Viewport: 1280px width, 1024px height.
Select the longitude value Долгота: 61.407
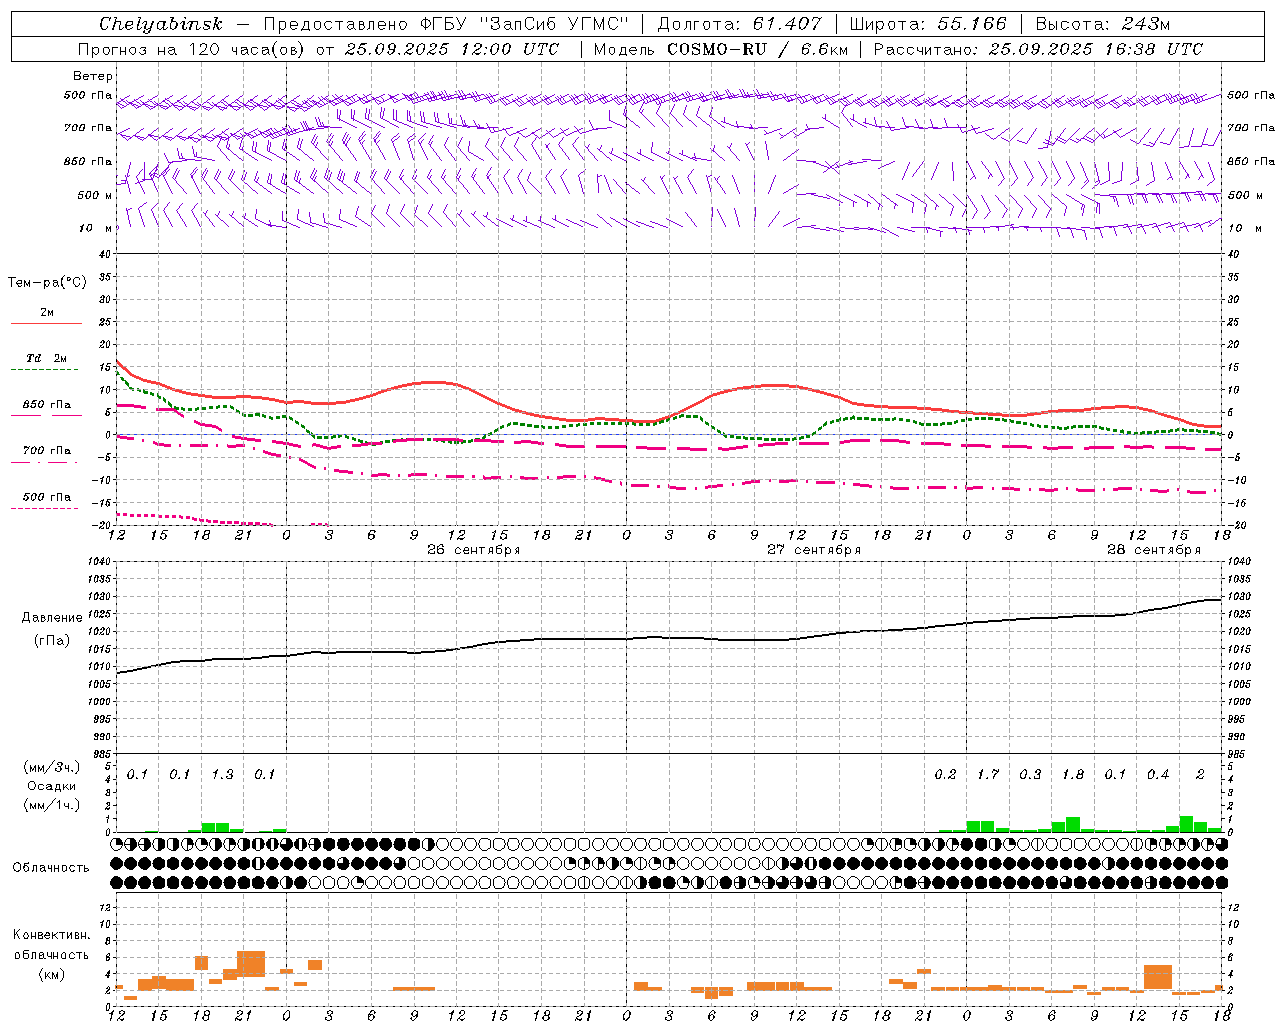[x=739, y=24]
